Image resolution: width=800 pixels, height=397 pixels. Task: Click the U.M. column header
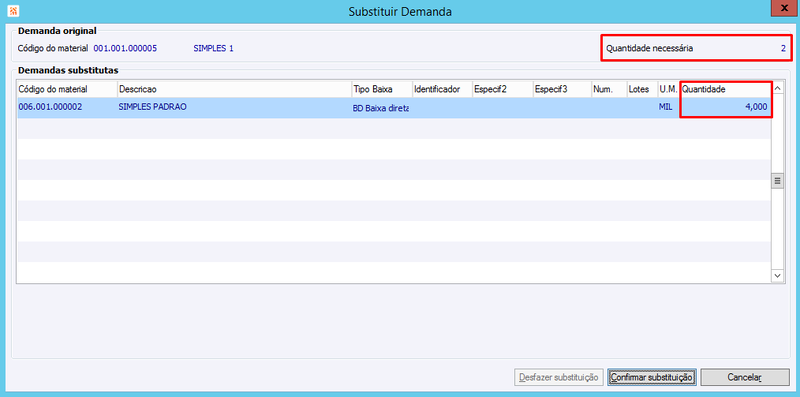point(669,89)
